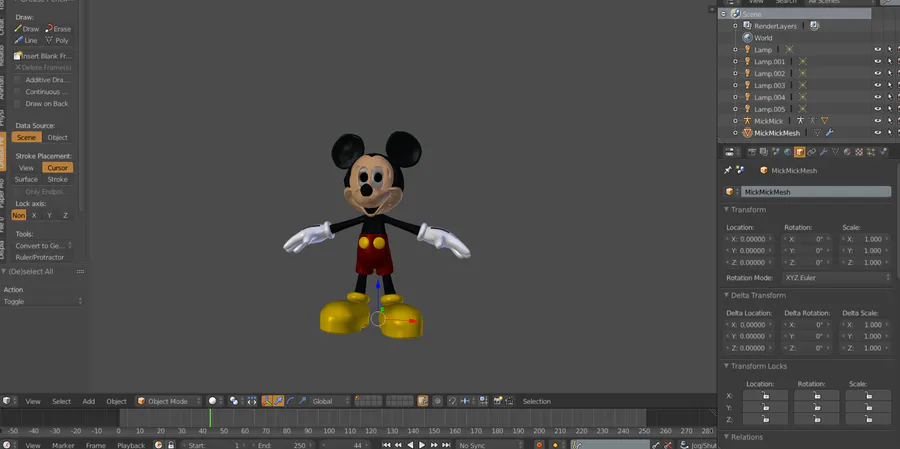900x449 pixels.
Task: Click modifier wrench icon beside MickMickMesh
Action: (x=829, y=133)
